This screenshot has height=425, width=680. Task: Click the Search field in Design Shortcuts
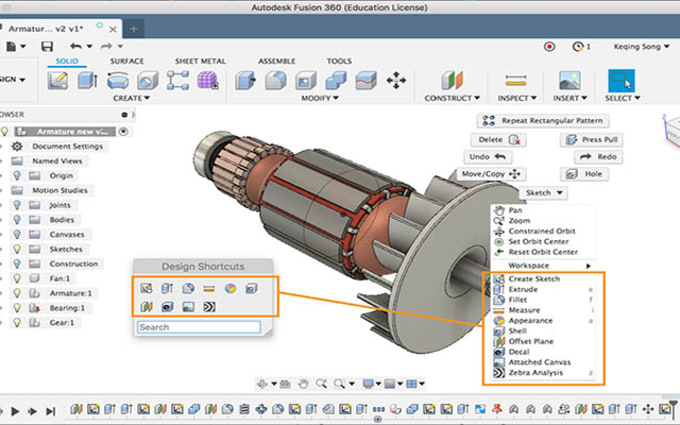pyautogui.click(x=199, y=327)
